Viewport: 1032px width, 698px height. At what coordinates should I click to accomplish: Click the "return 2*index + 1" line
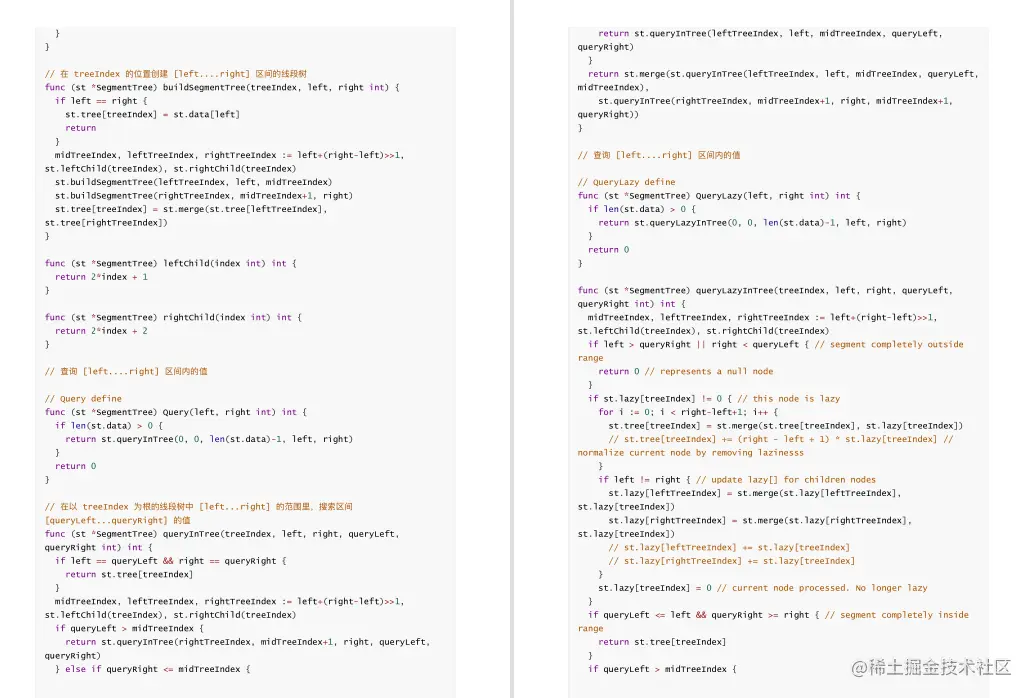pos(101,277)
